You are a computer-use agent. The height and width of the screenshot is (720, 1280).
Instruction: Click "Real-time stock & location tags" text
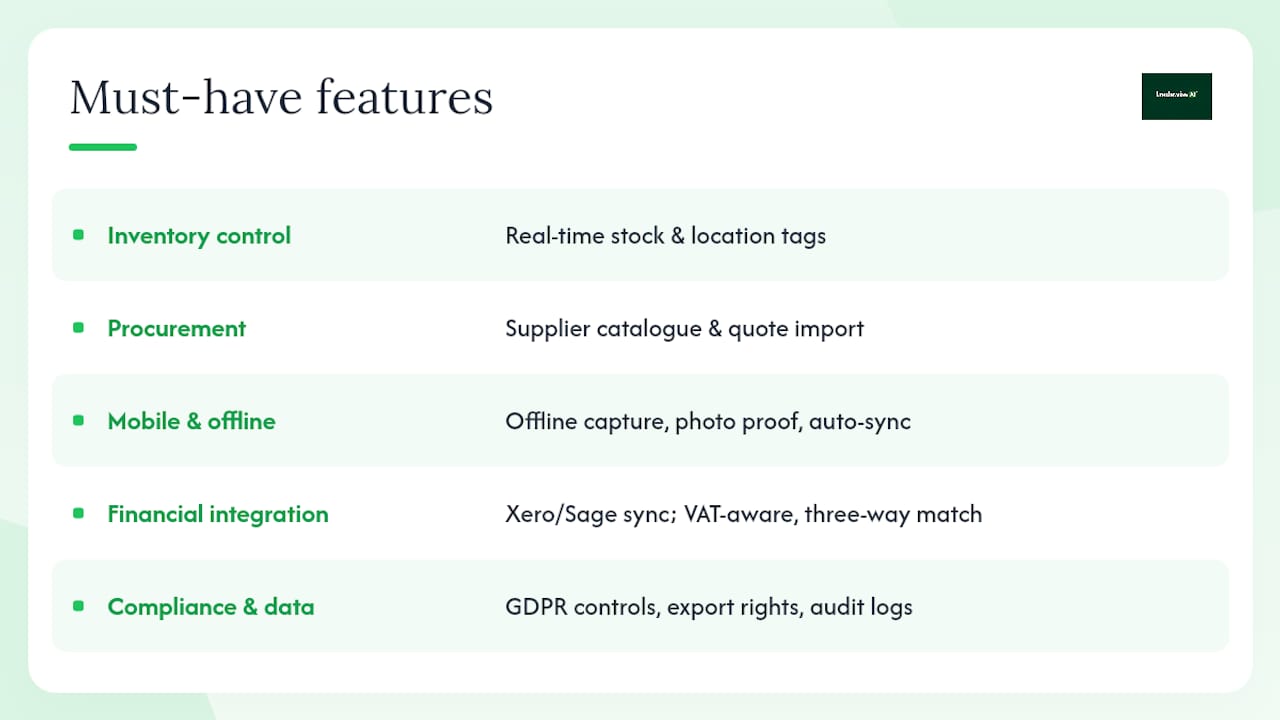coord(665,236)
